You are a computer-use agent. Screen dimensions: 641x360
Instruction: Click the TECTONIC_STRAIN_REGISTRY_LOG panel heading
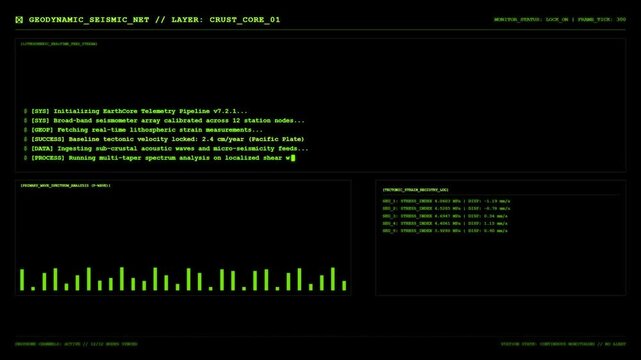(x=415, y=190)
